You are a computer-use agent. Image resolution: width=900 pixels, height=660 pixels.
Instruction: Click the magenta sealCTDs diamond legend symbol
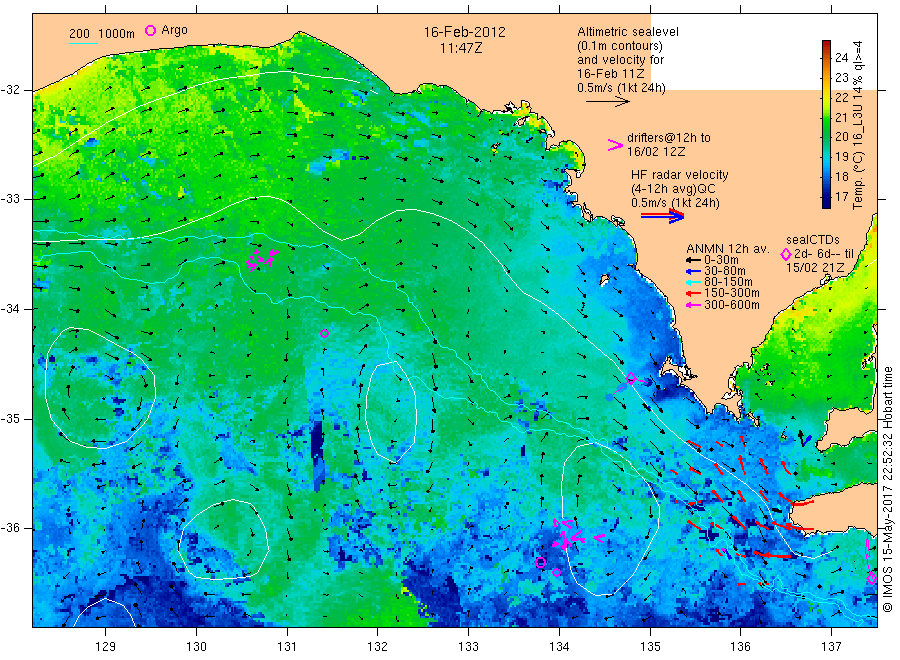[786, 254]
